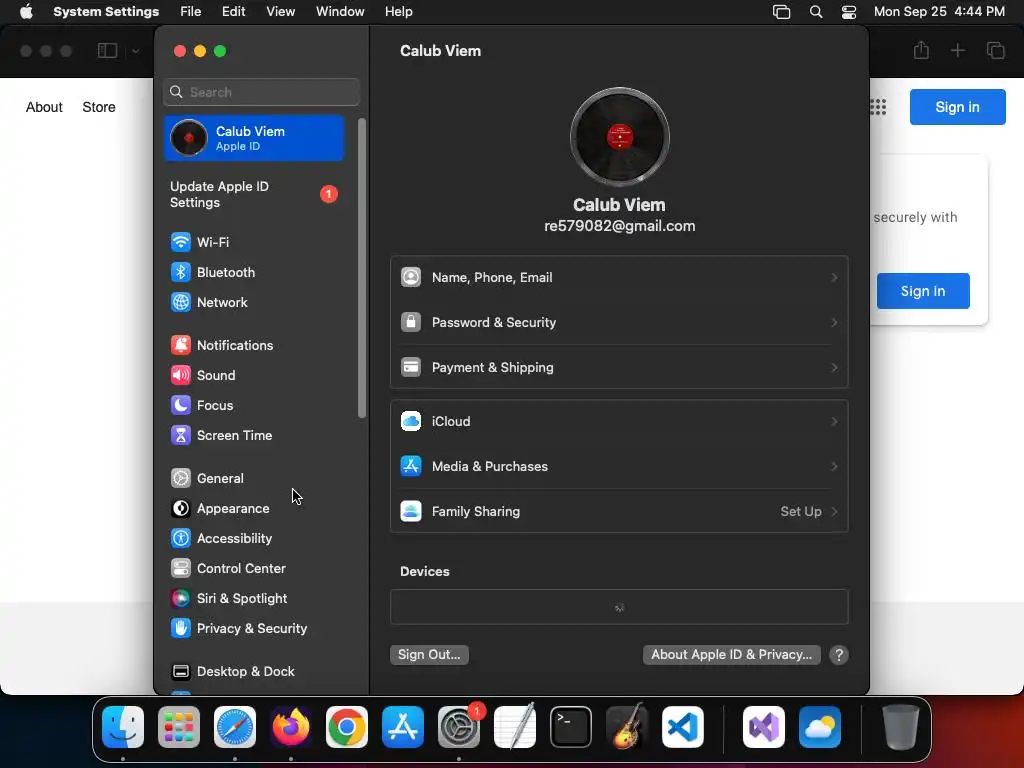Open Store link in browser window

point(99,107)
